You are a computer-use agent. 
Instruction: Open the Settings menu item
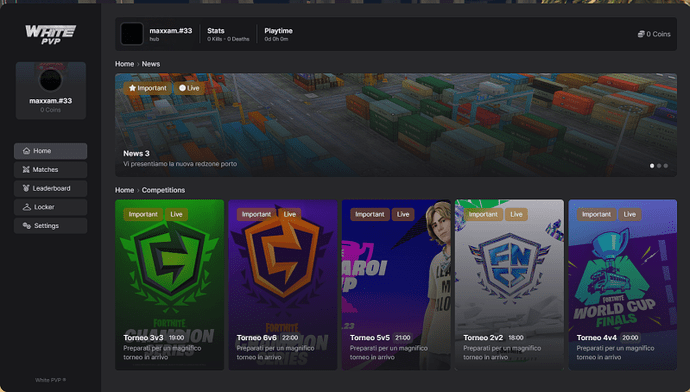[51, 226]
